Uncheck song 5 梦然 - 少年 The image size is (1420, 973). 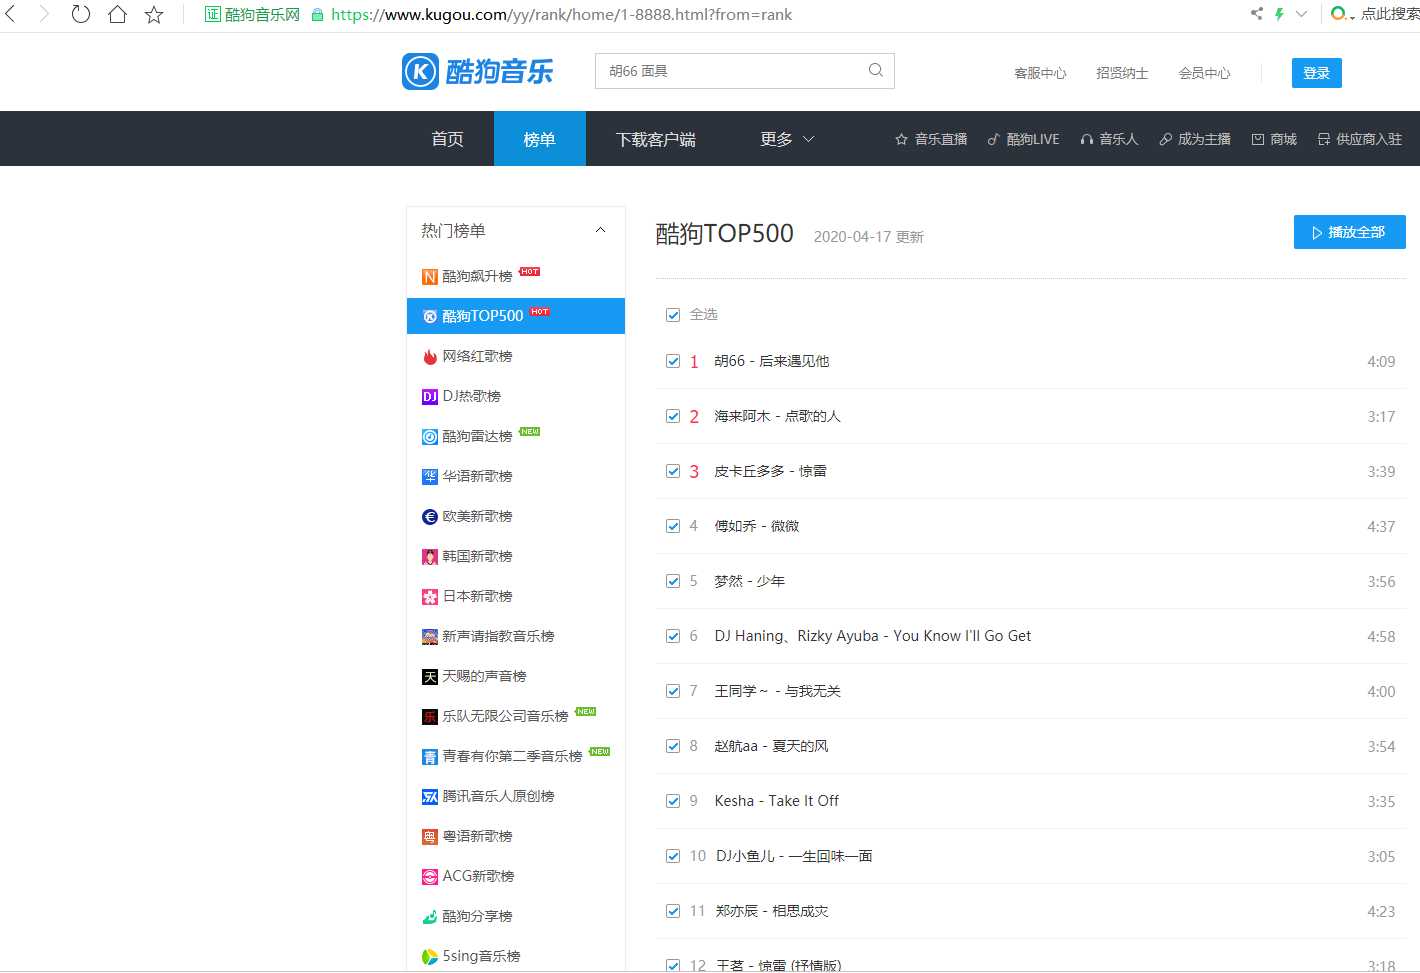673,581
